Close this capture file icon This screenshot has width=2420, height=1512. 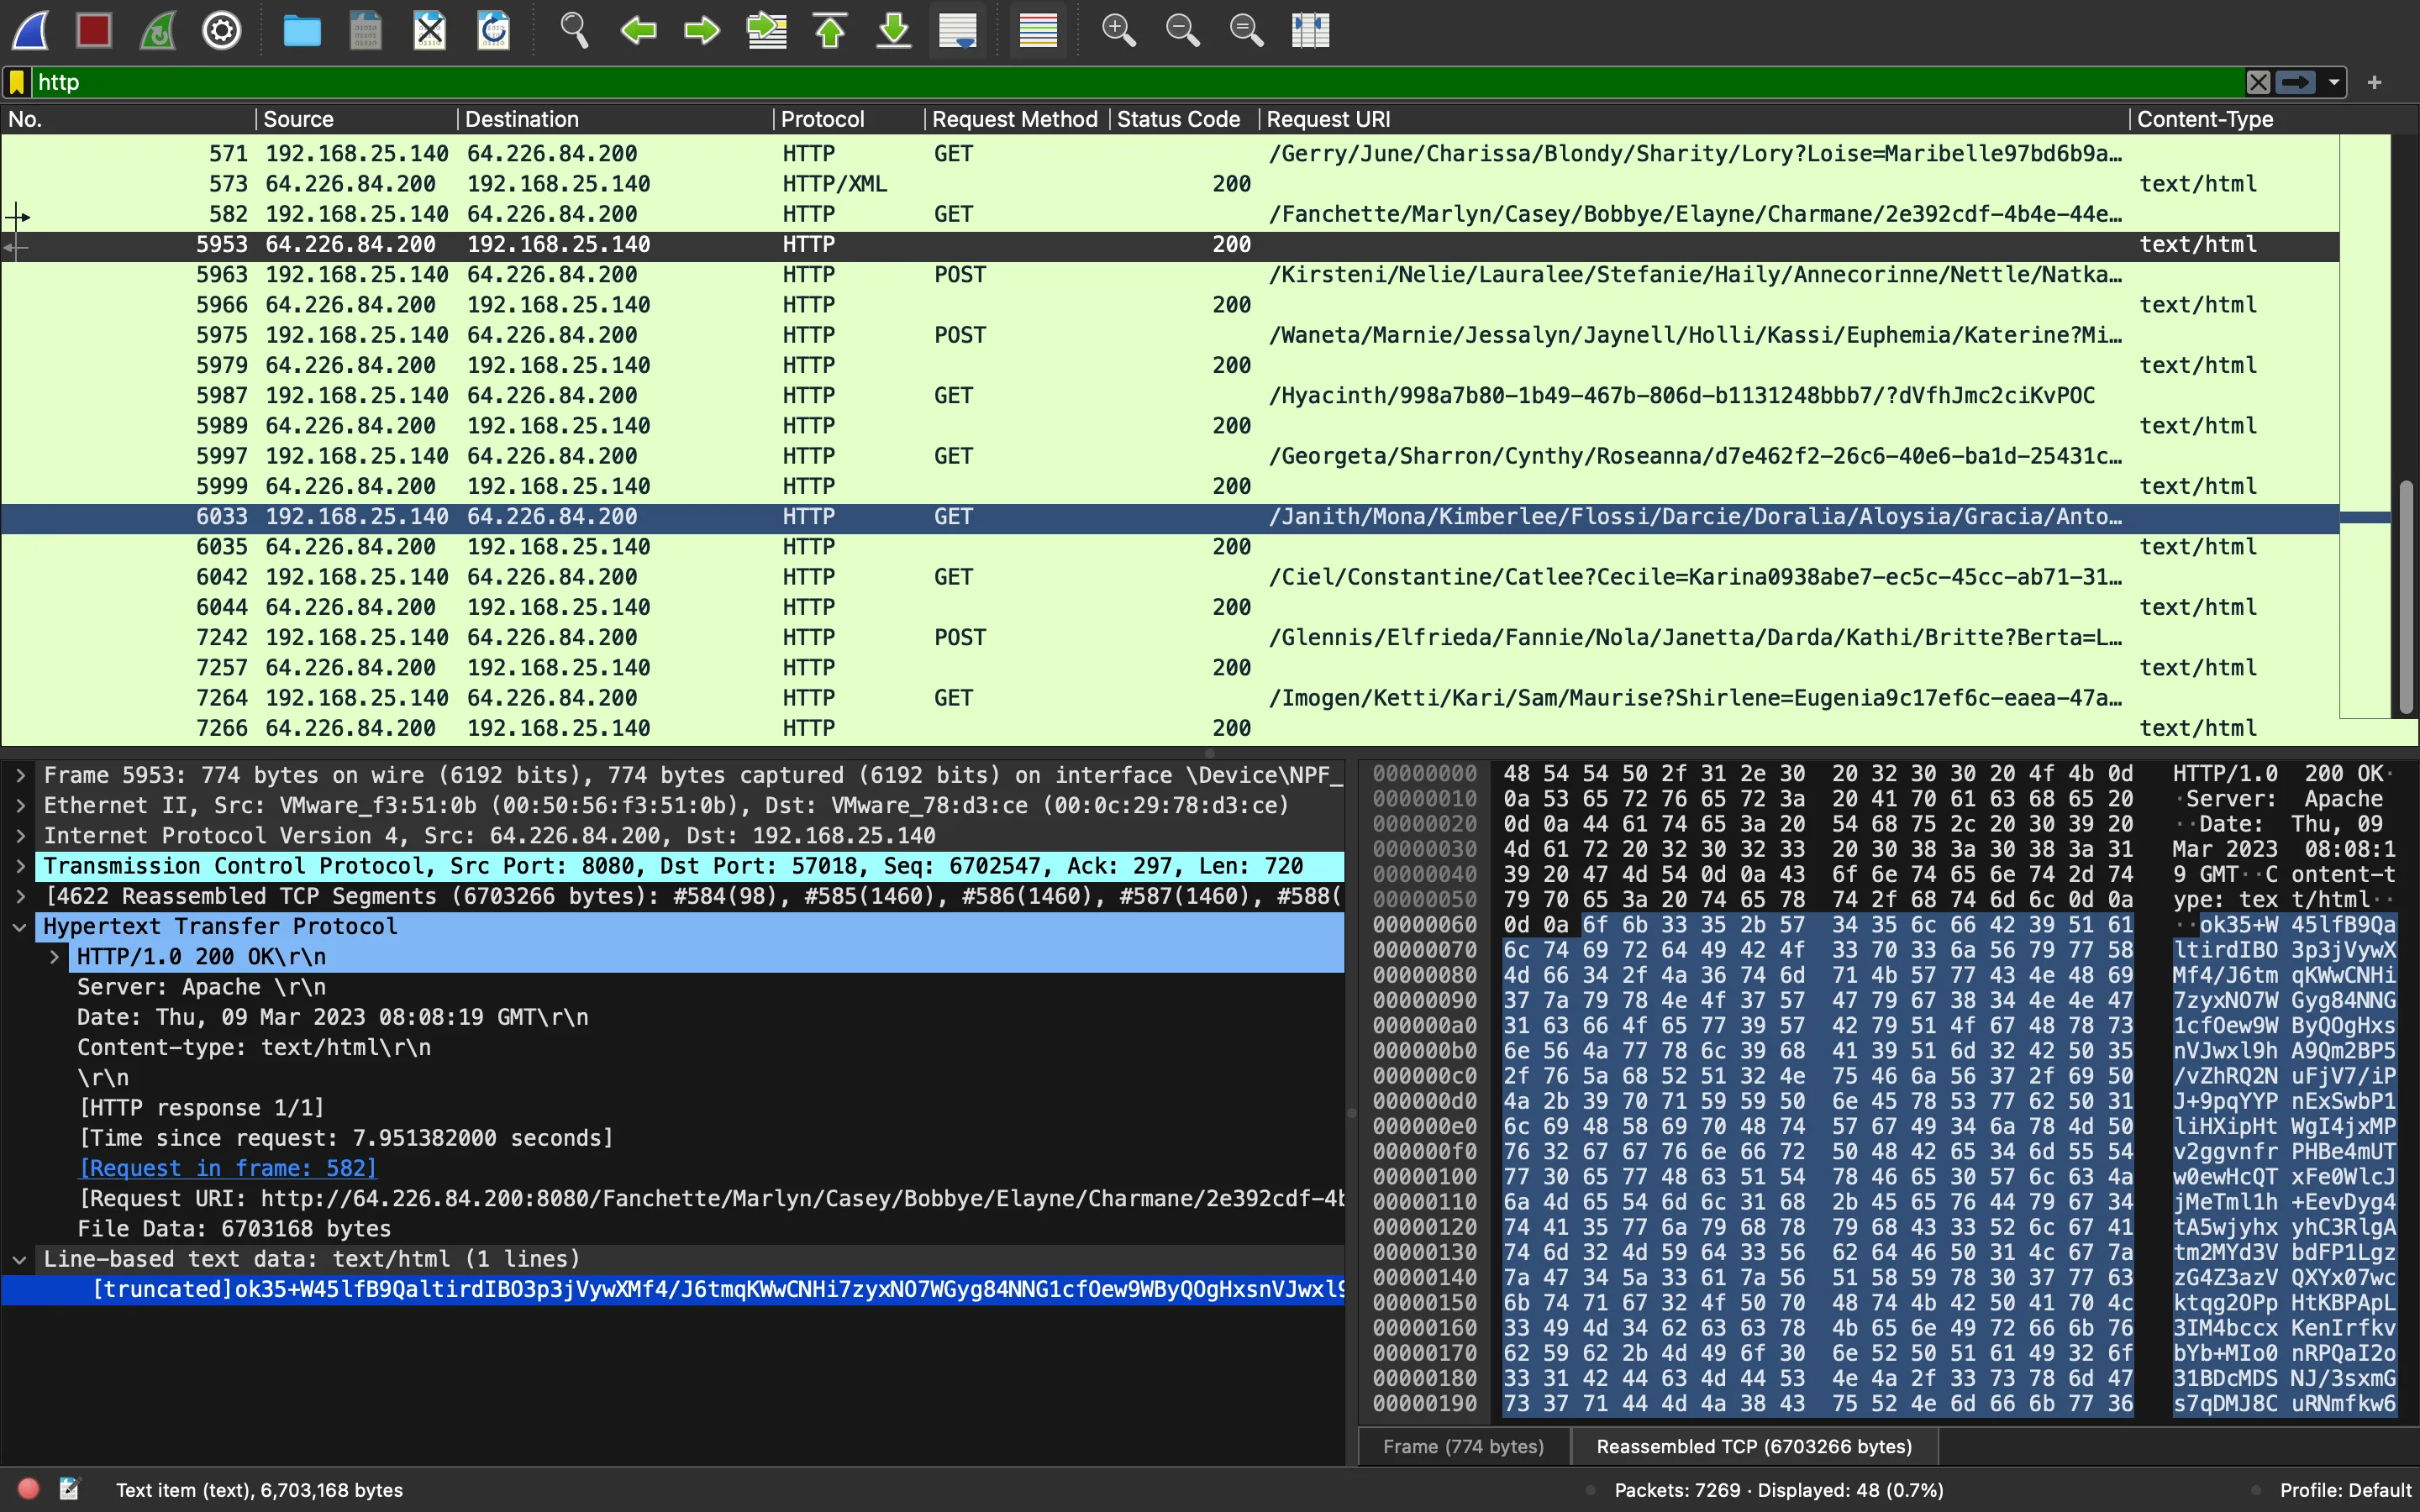tap(430, 30)
